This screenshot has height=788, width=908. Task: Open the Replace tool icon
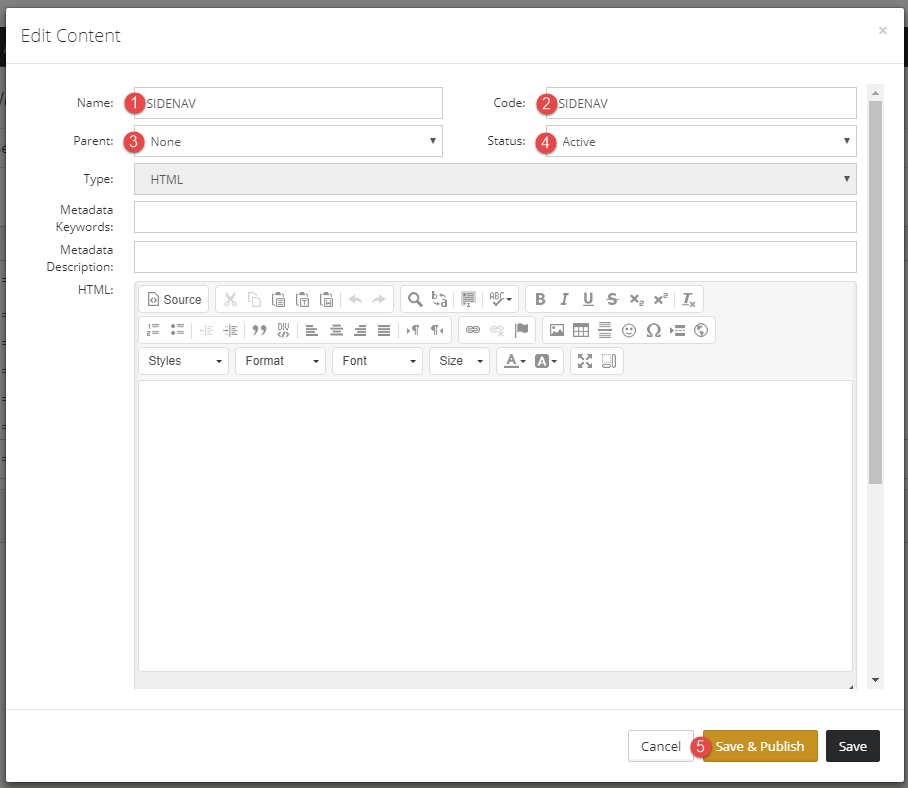pos(440,299)
